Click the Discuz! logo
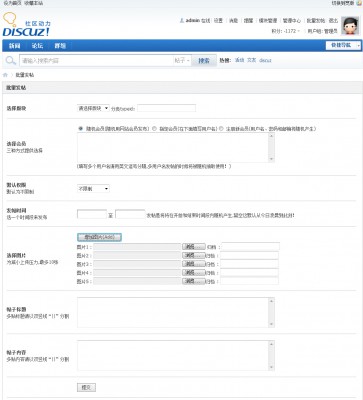The height and width of the screenshot is (400, 363). 26,25
